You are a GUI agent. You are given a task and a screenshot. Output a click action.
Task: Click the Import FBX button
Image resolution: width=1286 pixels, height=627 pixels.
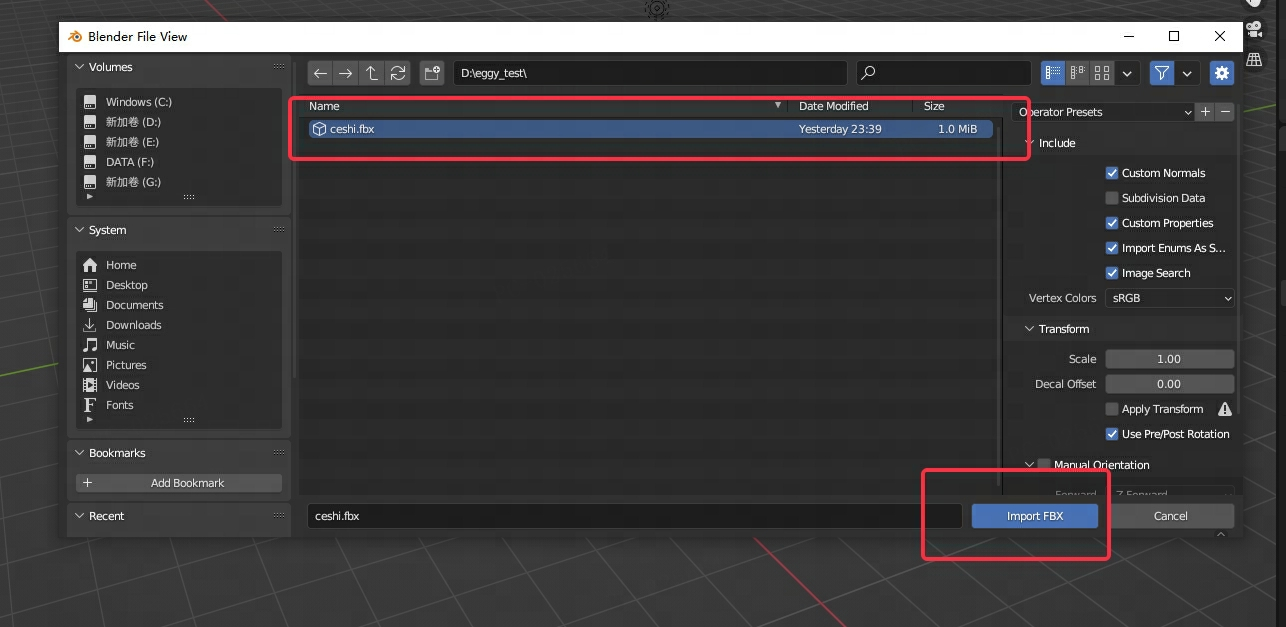pos(1035,516)
